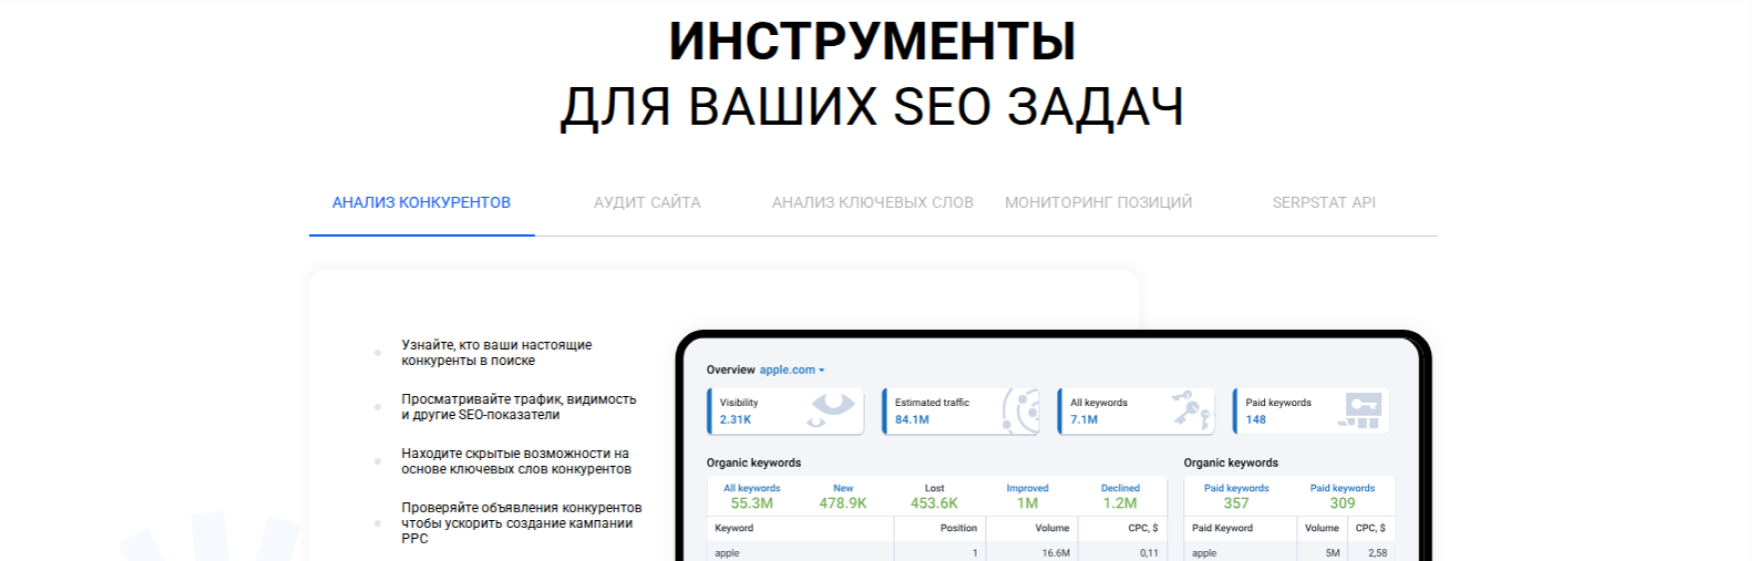Click text "Находите скрытые возможности"
Viewport: 1752px width, 561px height.
[x=516, y=461]
